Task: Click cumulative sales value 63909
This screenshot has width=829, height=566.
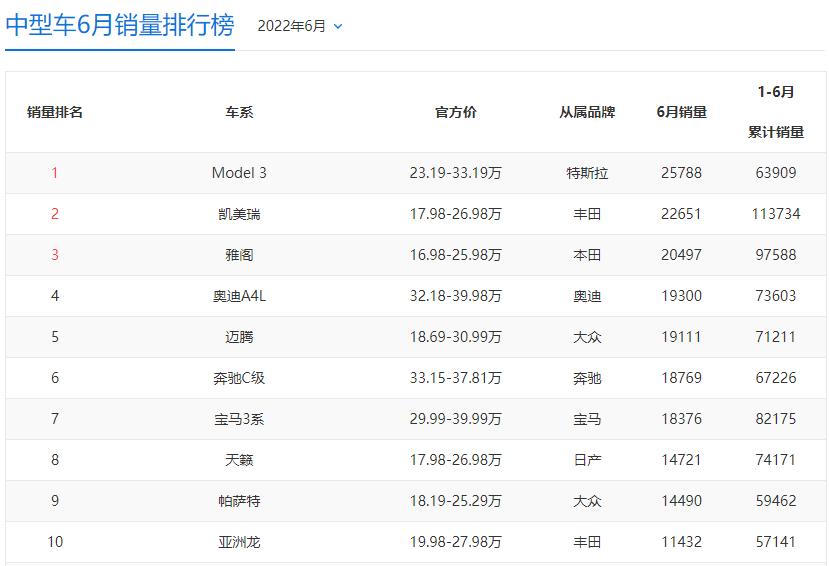Action: coord(776,173)
